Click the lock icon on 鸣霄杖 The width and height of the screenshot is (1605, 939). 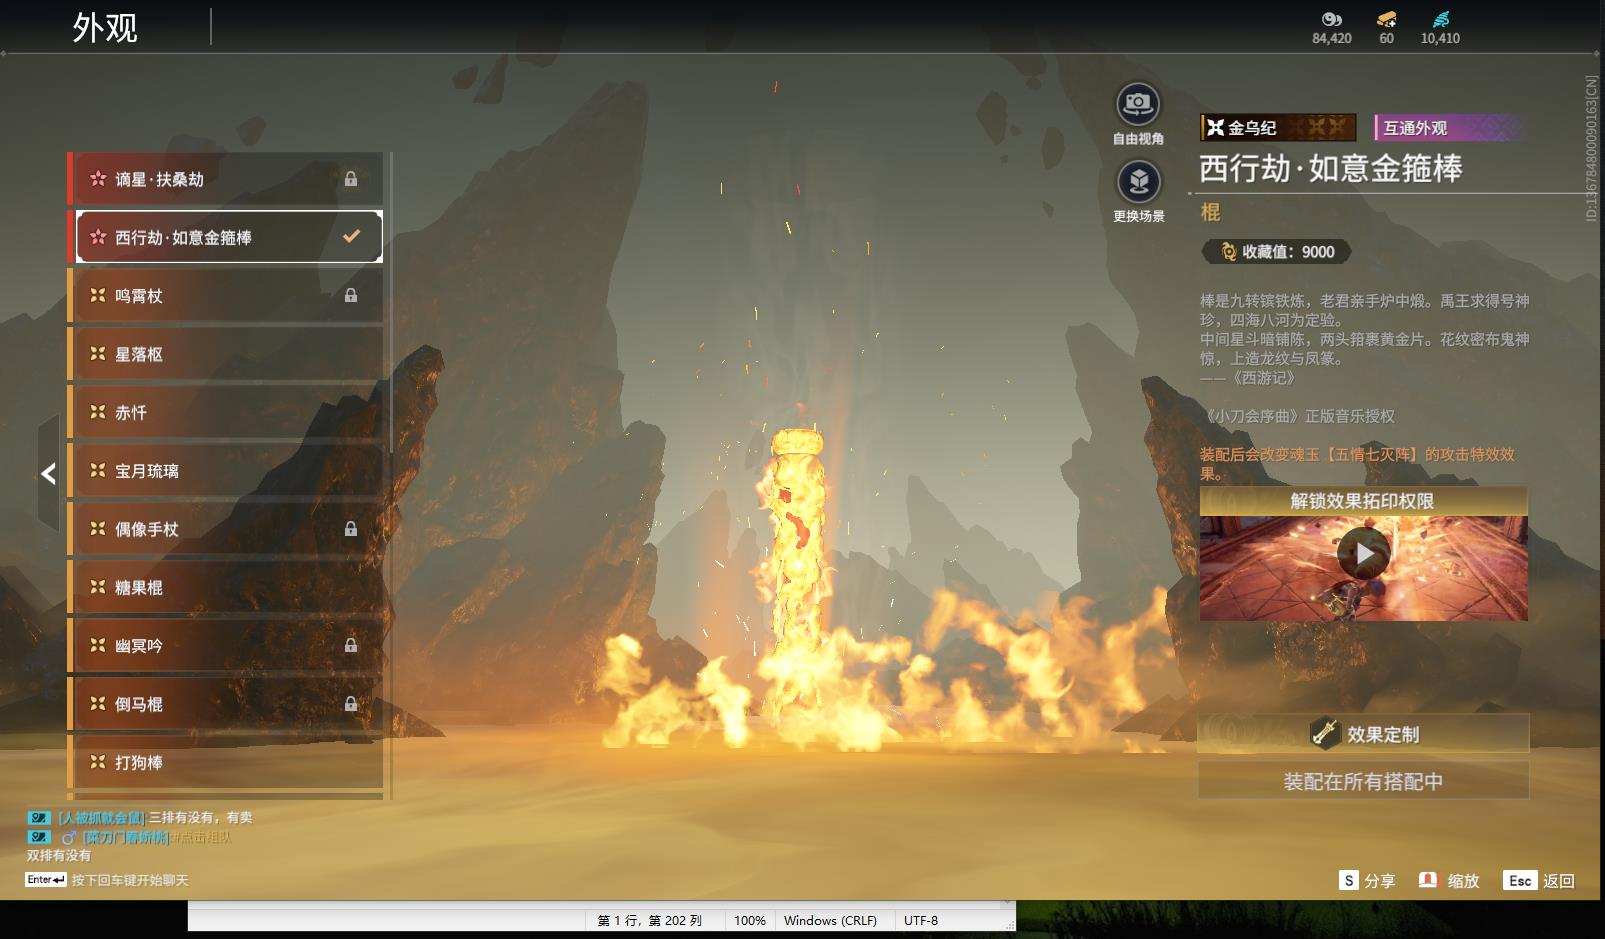[x=351, y=295]
